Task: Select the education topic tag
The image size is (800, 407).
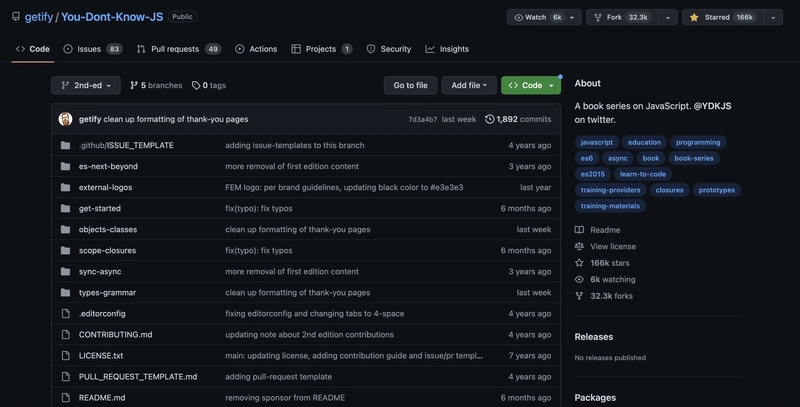Action: pyautogui.click(x=644, y=142)
